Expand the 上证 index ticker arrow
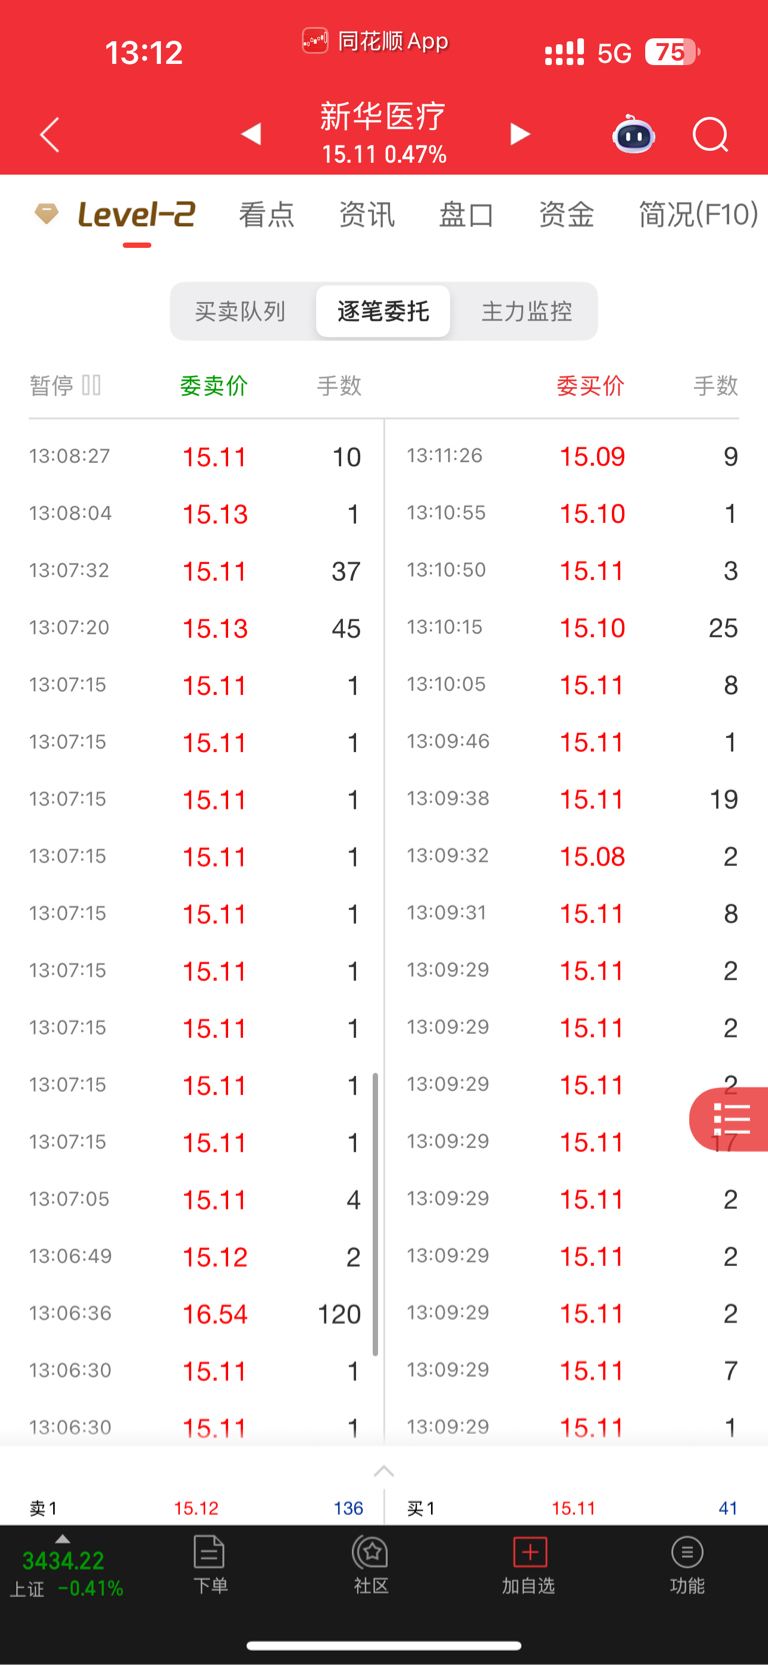Image resolution: width=768 pixels, height=1665 pixels. point(62,1539)
